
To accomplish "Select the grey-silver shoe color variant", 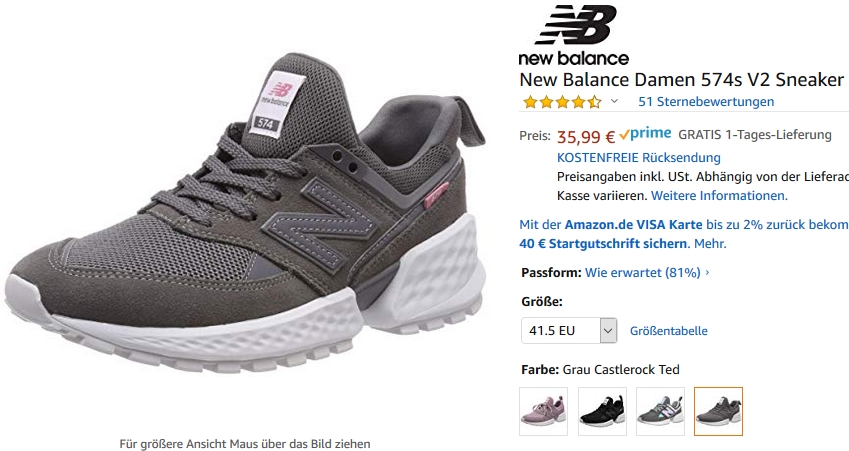I will pyautogui.click(x=661, y=411).
